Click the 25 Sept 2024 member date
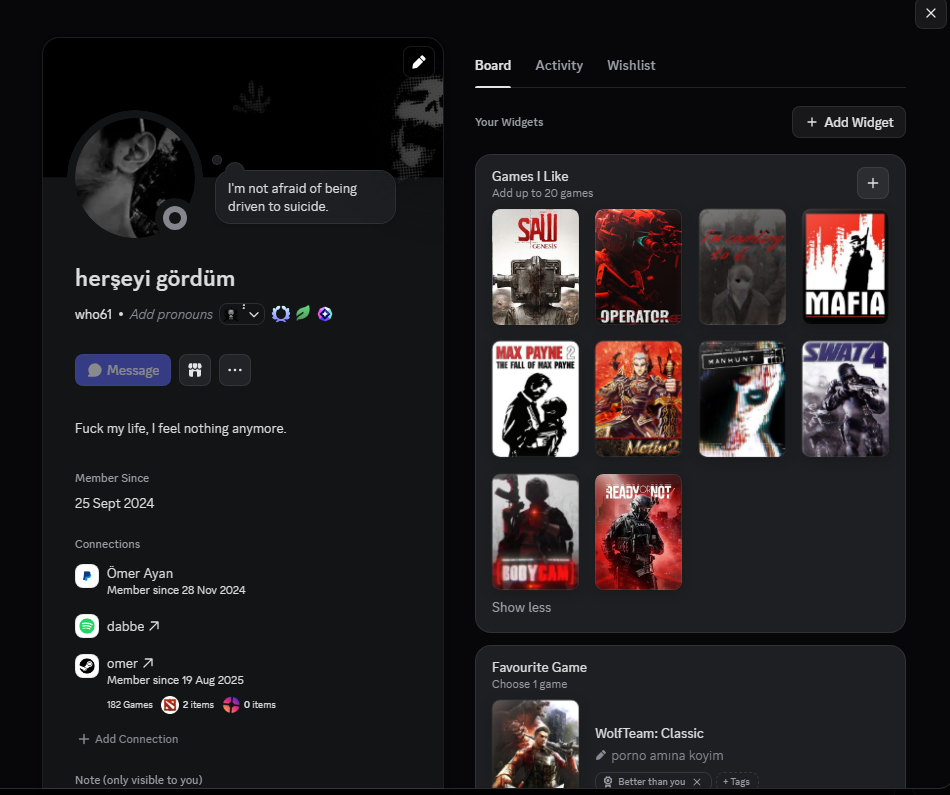Screen dimensions: 950x795 click(x=115, y=504)
